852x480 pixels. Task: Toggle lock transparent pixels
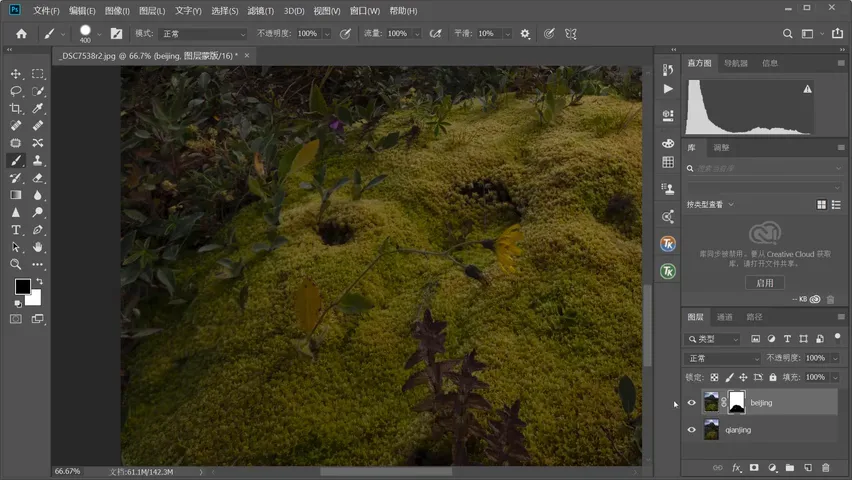pos(715,377)
